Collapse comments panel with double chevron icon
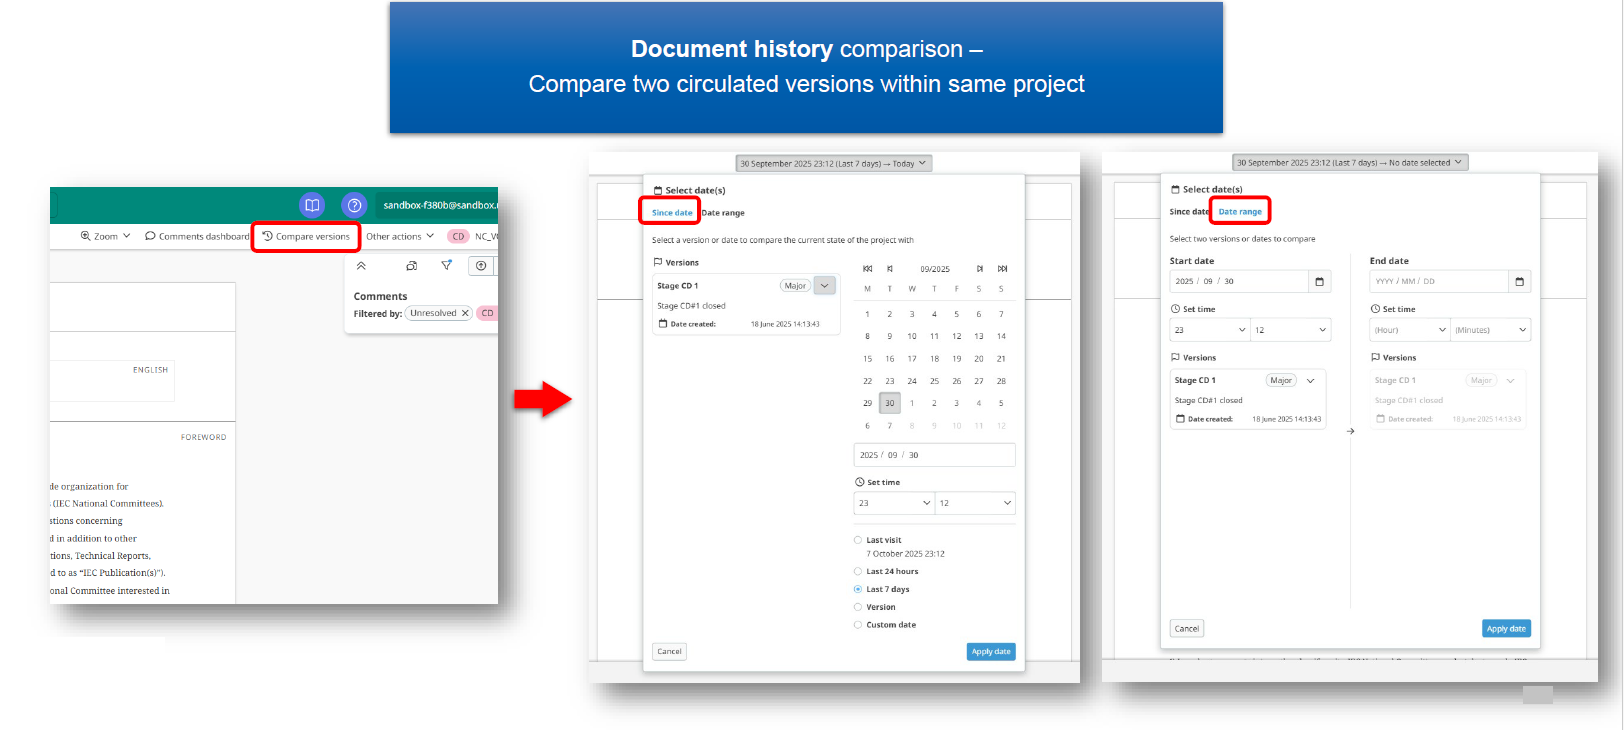Image resolution: width=1624 pixels, height=730 pixels. click(361, 266)
